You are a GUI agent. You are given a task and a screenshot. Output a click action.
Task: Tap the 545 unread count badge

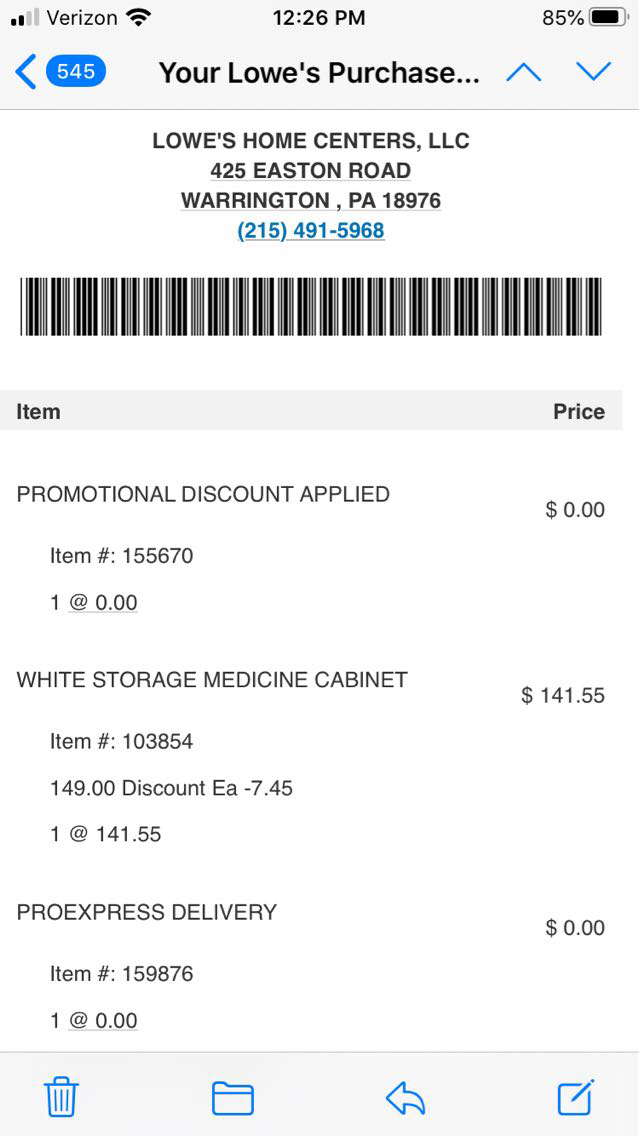pos(76,72)
